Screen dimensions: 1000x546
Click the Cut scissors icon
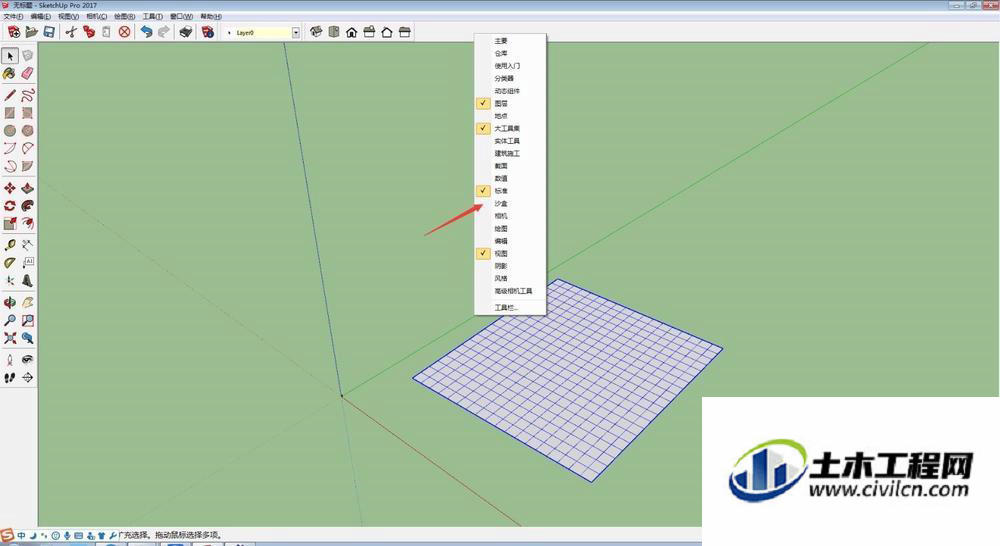(x=71, y=32)
